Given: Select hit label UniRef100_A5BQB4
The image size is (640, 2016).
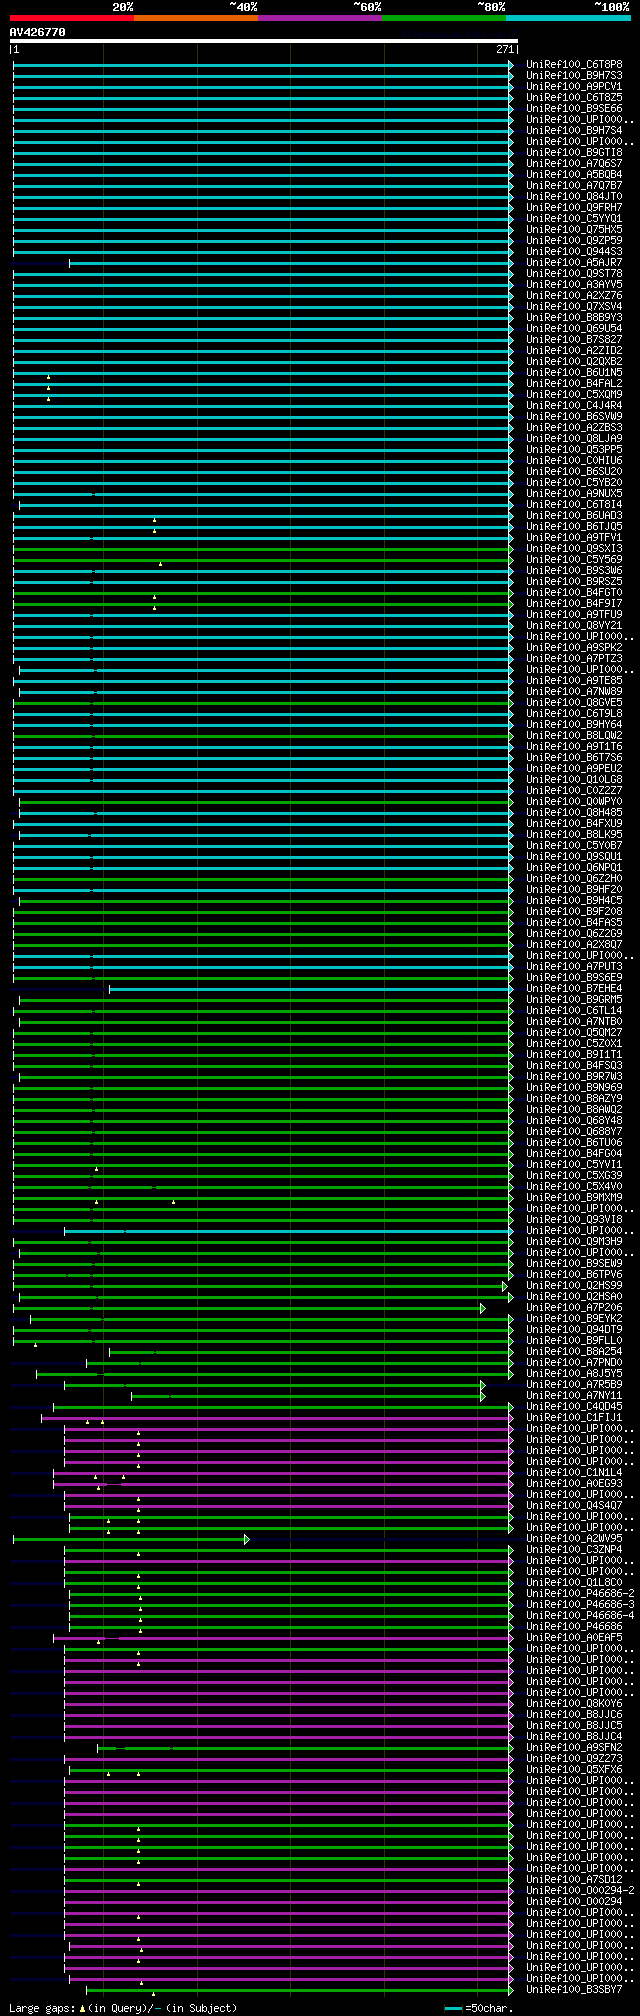Looking at the screenshot, I should click(x=574, y=174).
